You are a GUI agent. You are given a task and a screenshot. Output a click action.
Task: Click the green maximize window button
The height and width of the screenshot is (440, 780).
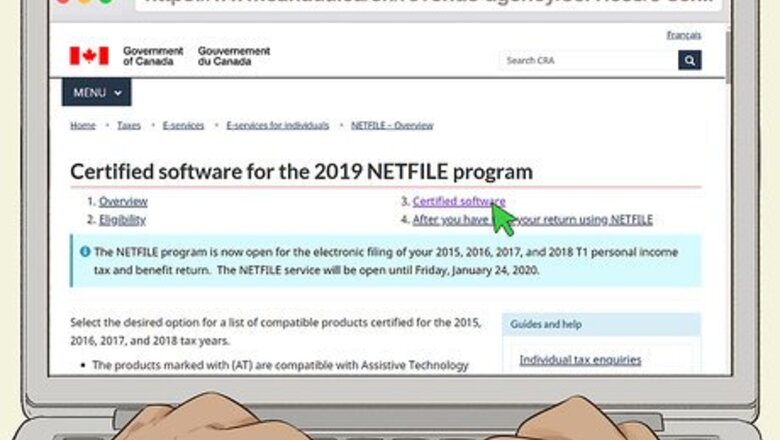click(103, 3)
